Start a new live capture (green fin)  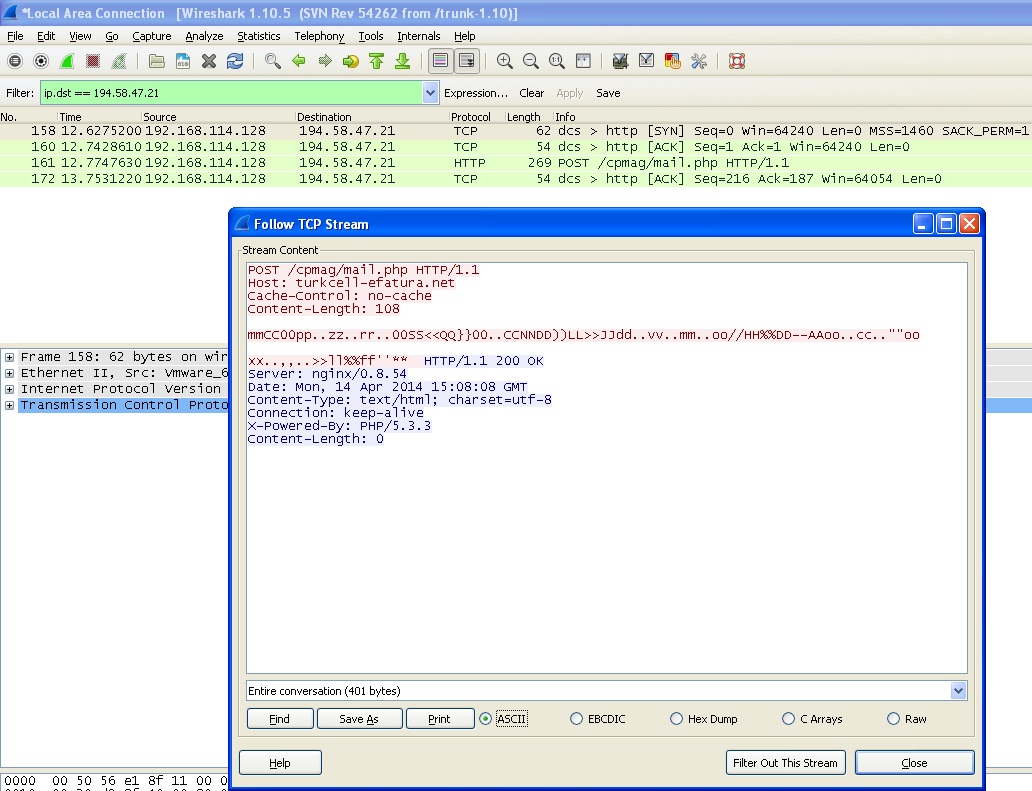coord(67,61)
